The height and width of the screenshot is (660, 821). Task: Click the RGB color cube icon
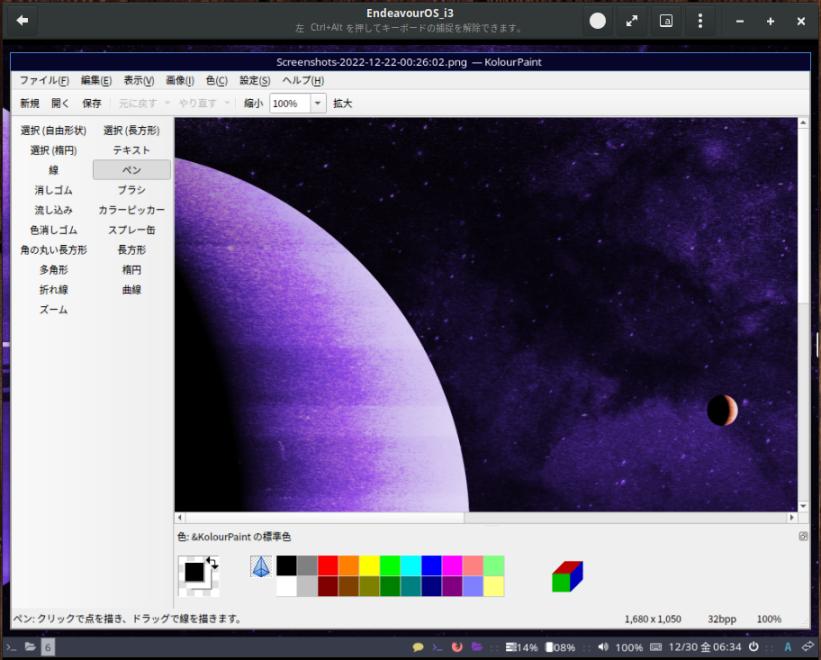point(567,576)
